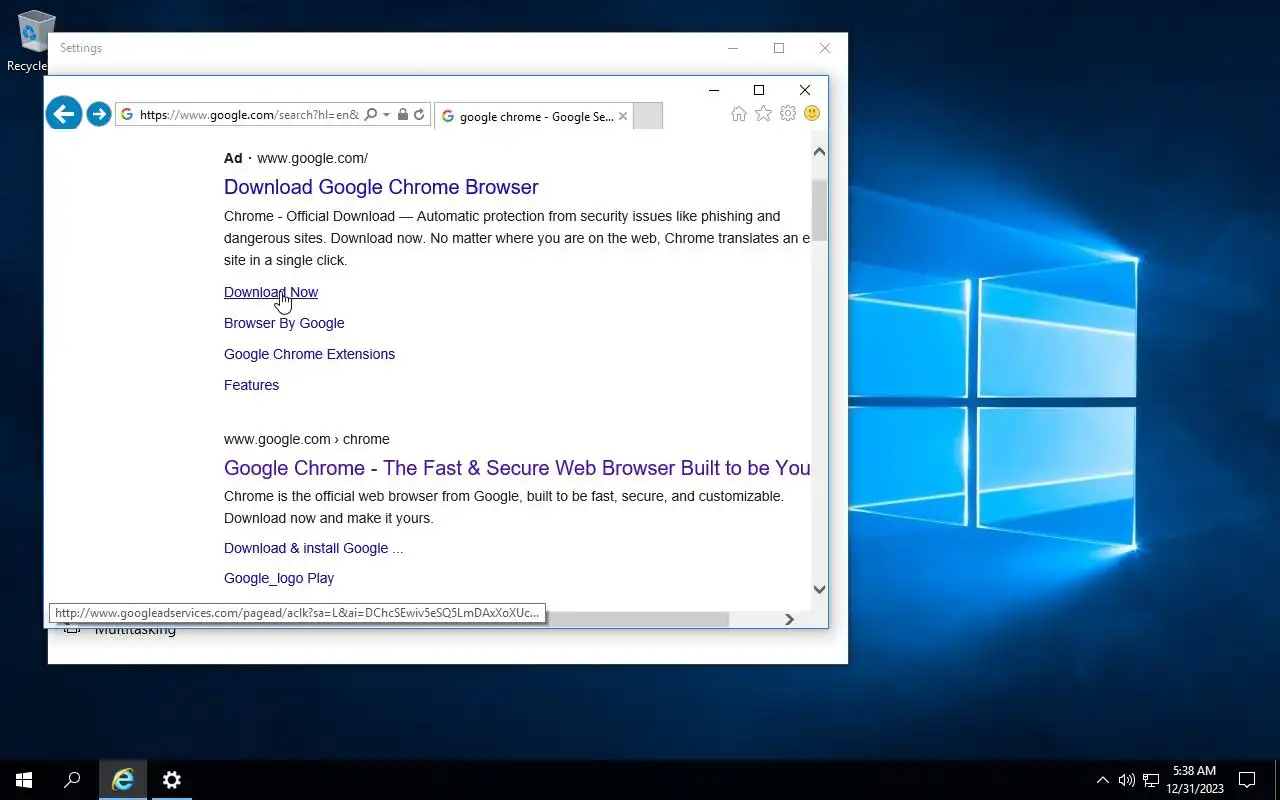Minimize the Settings window behind
The height and width of the screenshot is (800, 1280).
pos(733,48)
